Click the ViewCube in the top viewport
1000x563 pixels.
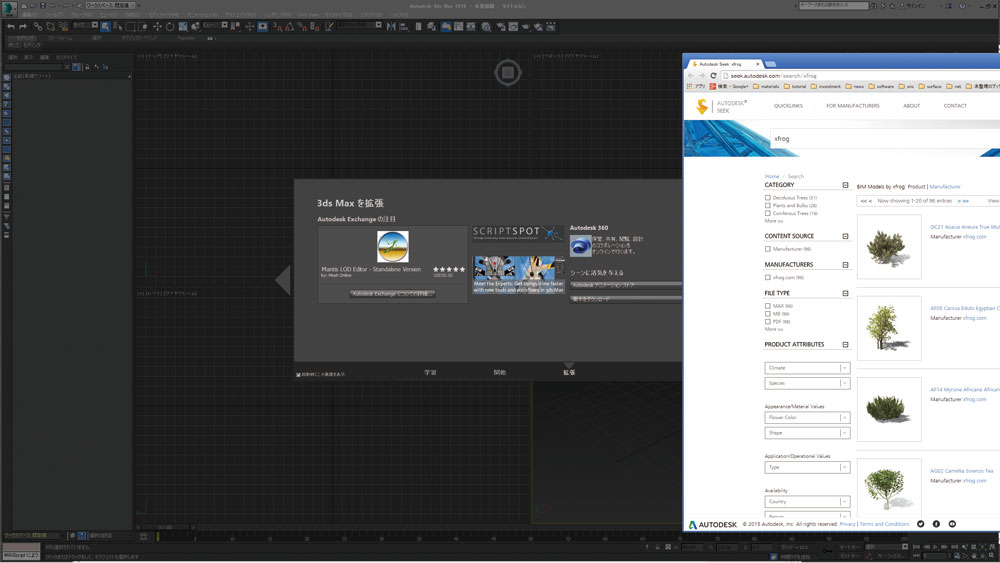click(x=508, y=73)
